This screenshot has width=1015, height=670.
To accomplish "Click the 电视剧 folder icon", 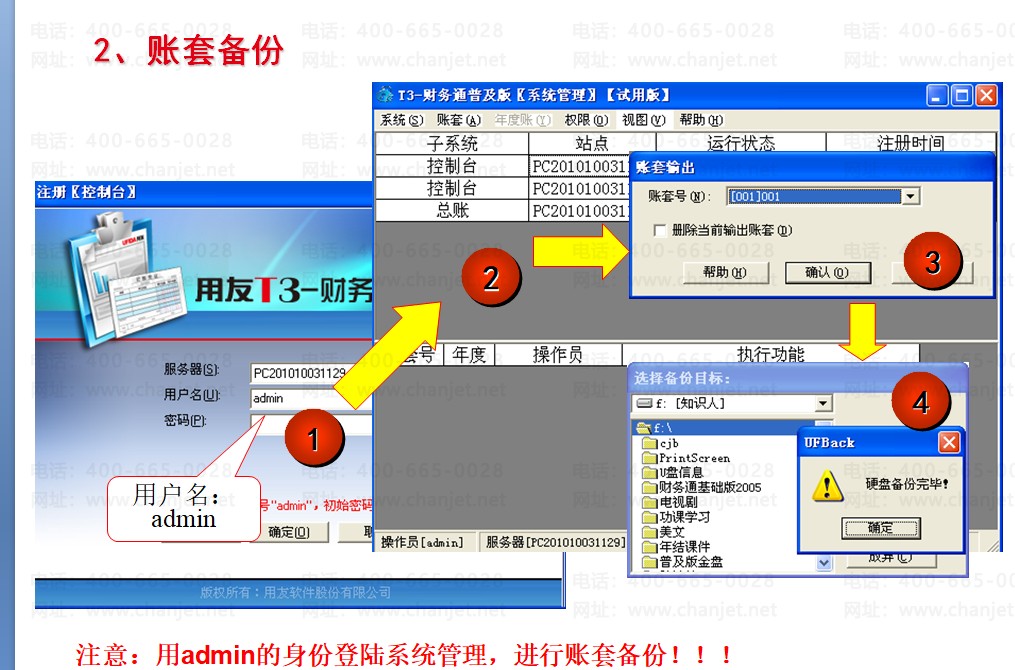I will pos(650,502).
